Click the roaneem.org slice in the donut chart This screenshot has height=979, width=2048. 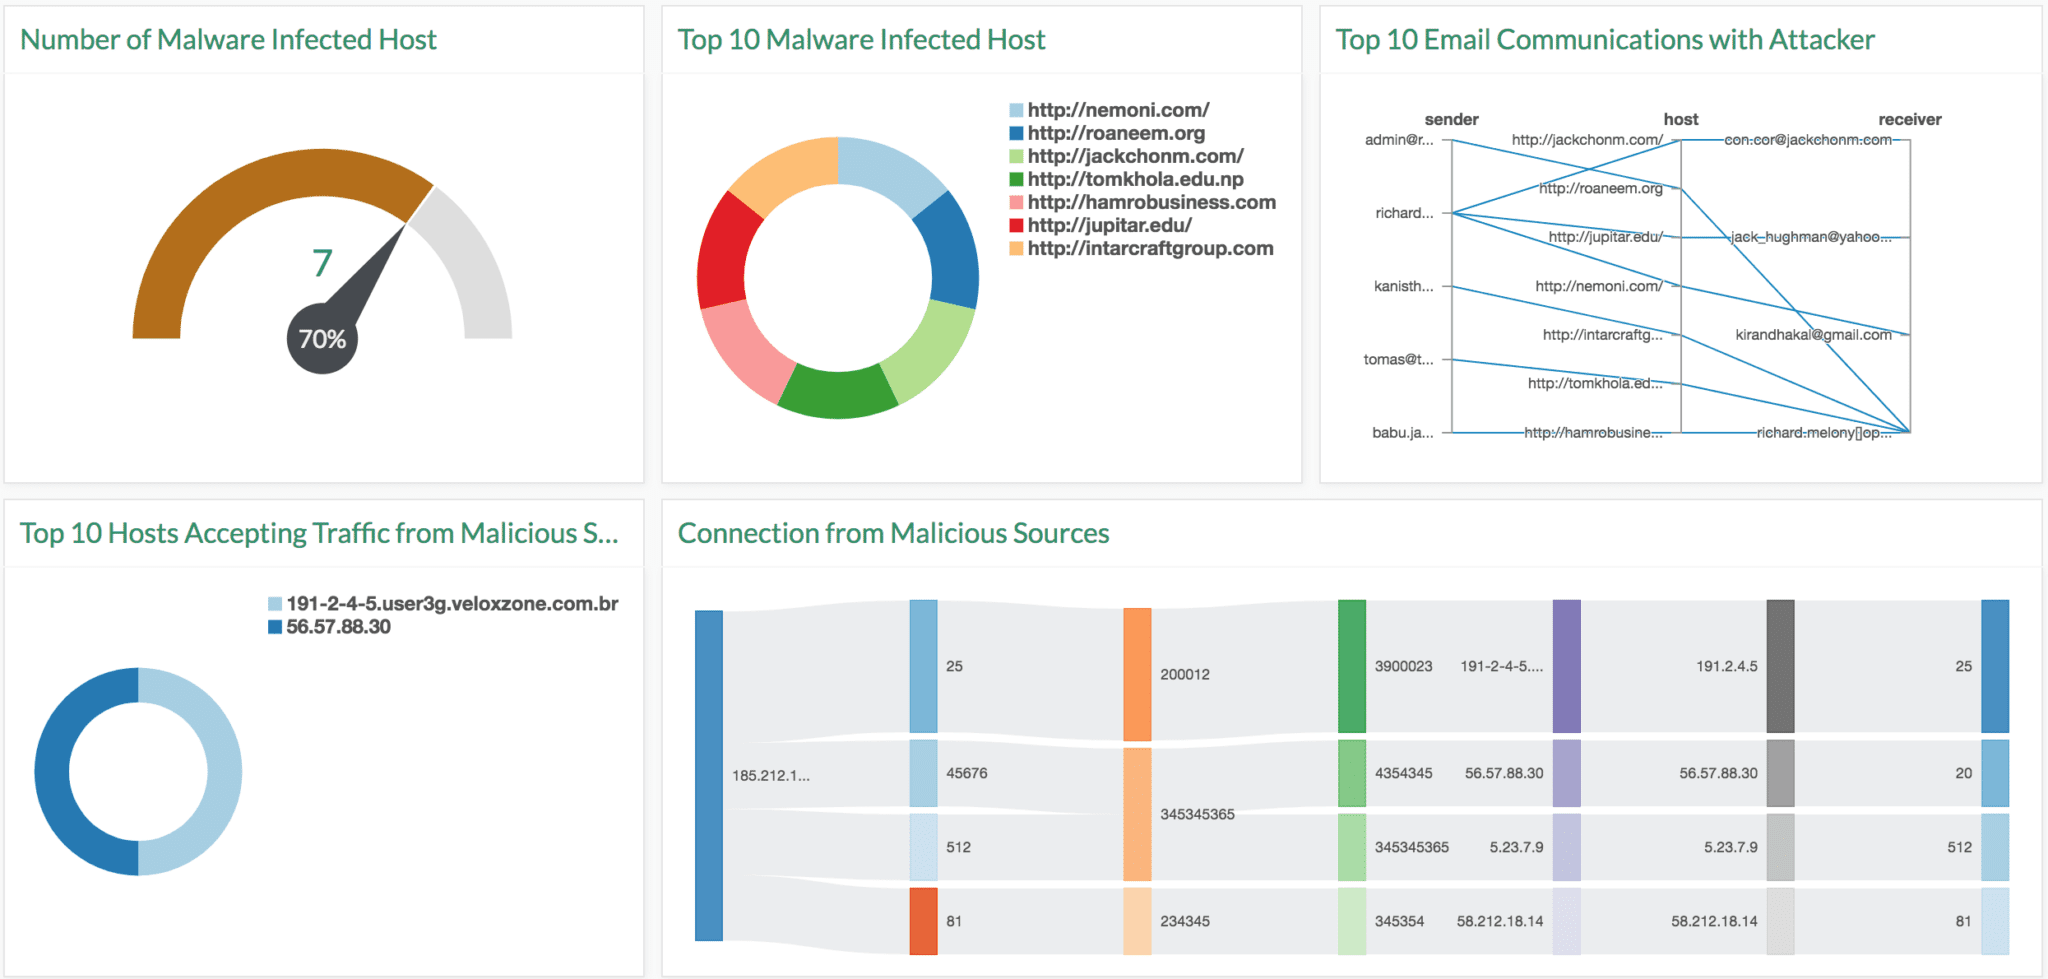pos(952,250)
